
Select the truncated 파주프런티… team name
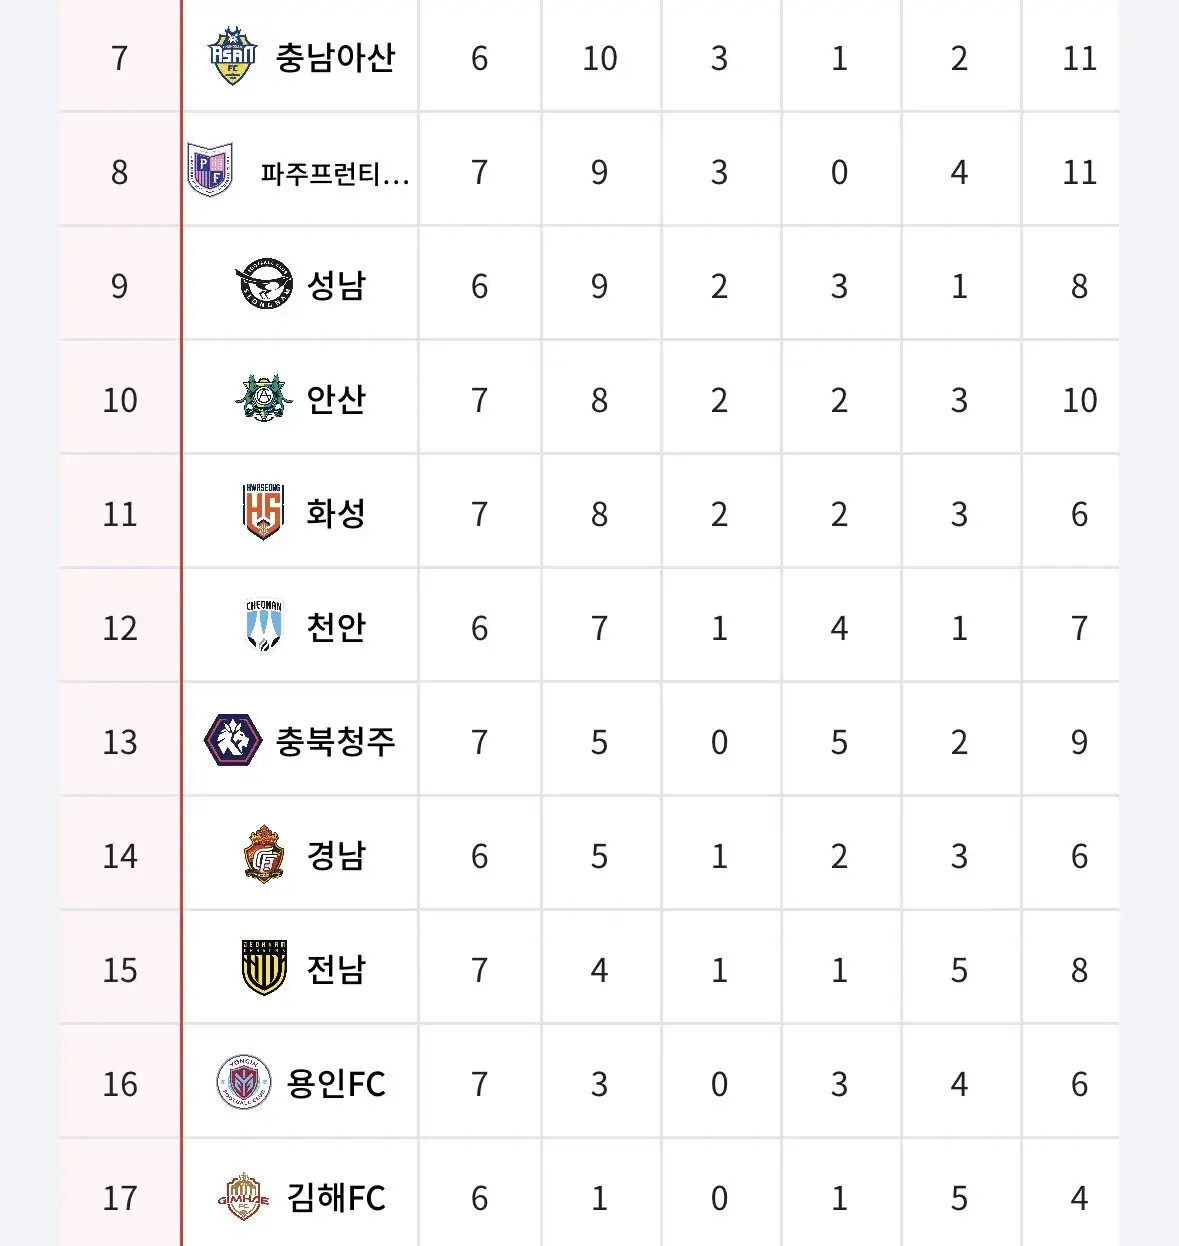coord(335,173)
